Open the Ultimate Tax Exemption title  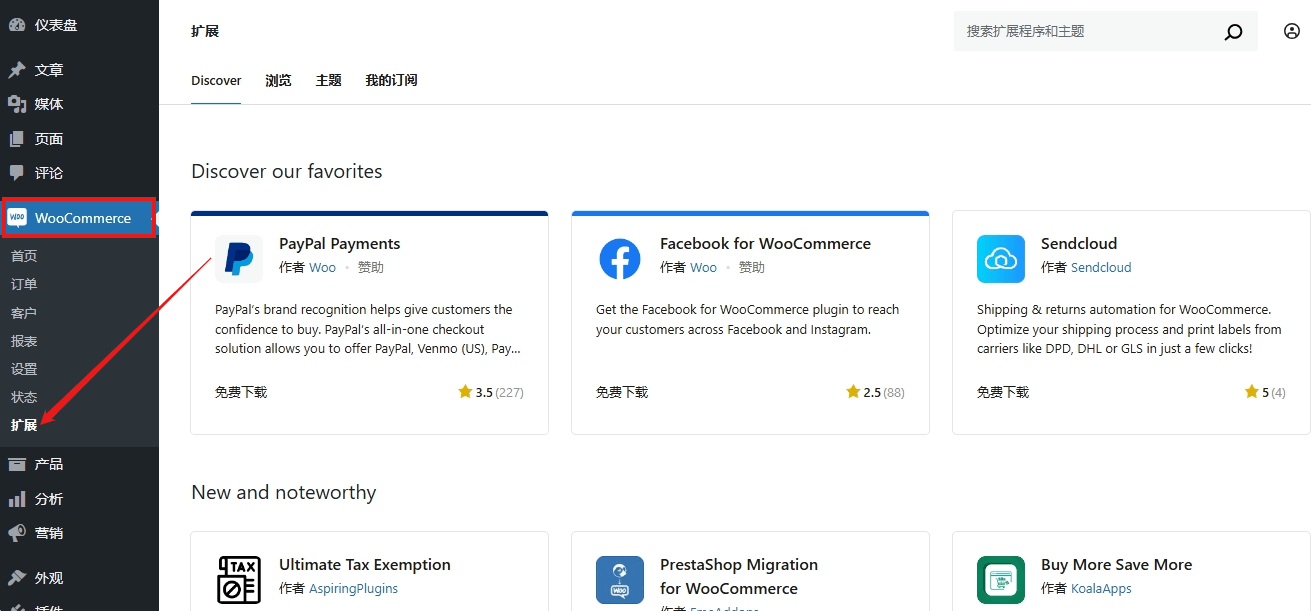tap(365, 564)
